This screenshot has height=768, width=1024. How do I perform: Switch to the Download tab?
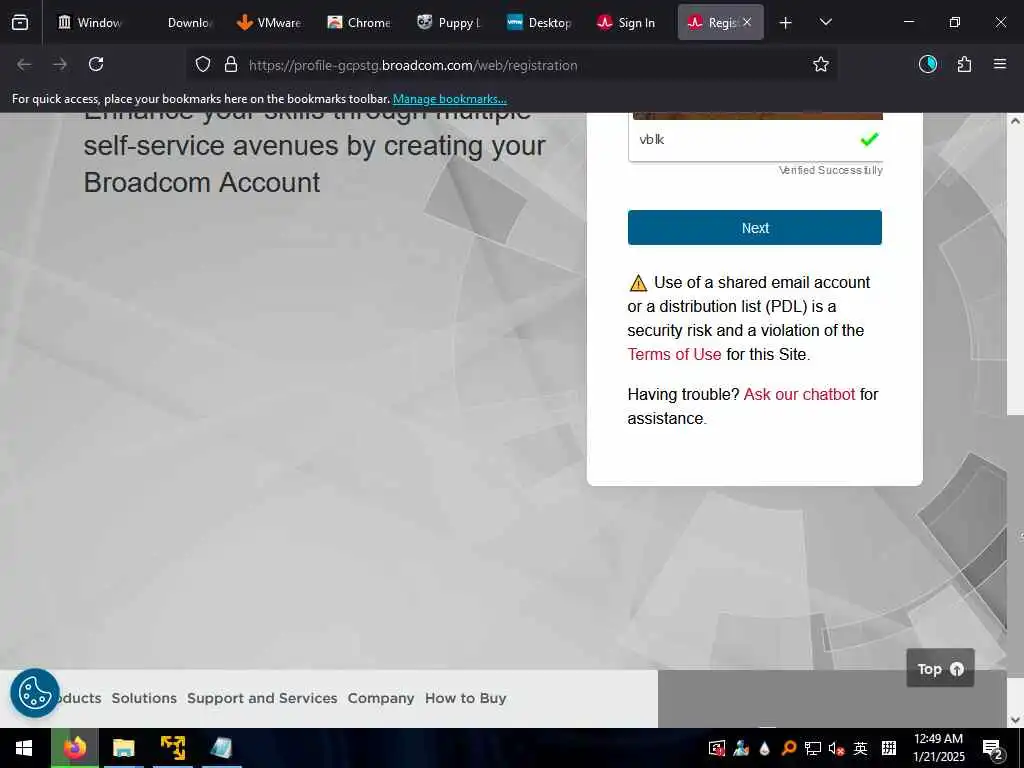coord(189,22)
